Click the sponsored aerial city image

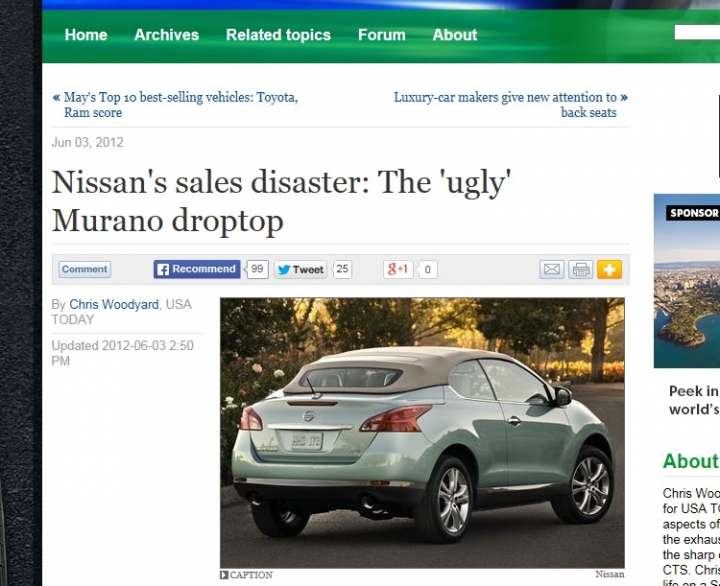687,281
